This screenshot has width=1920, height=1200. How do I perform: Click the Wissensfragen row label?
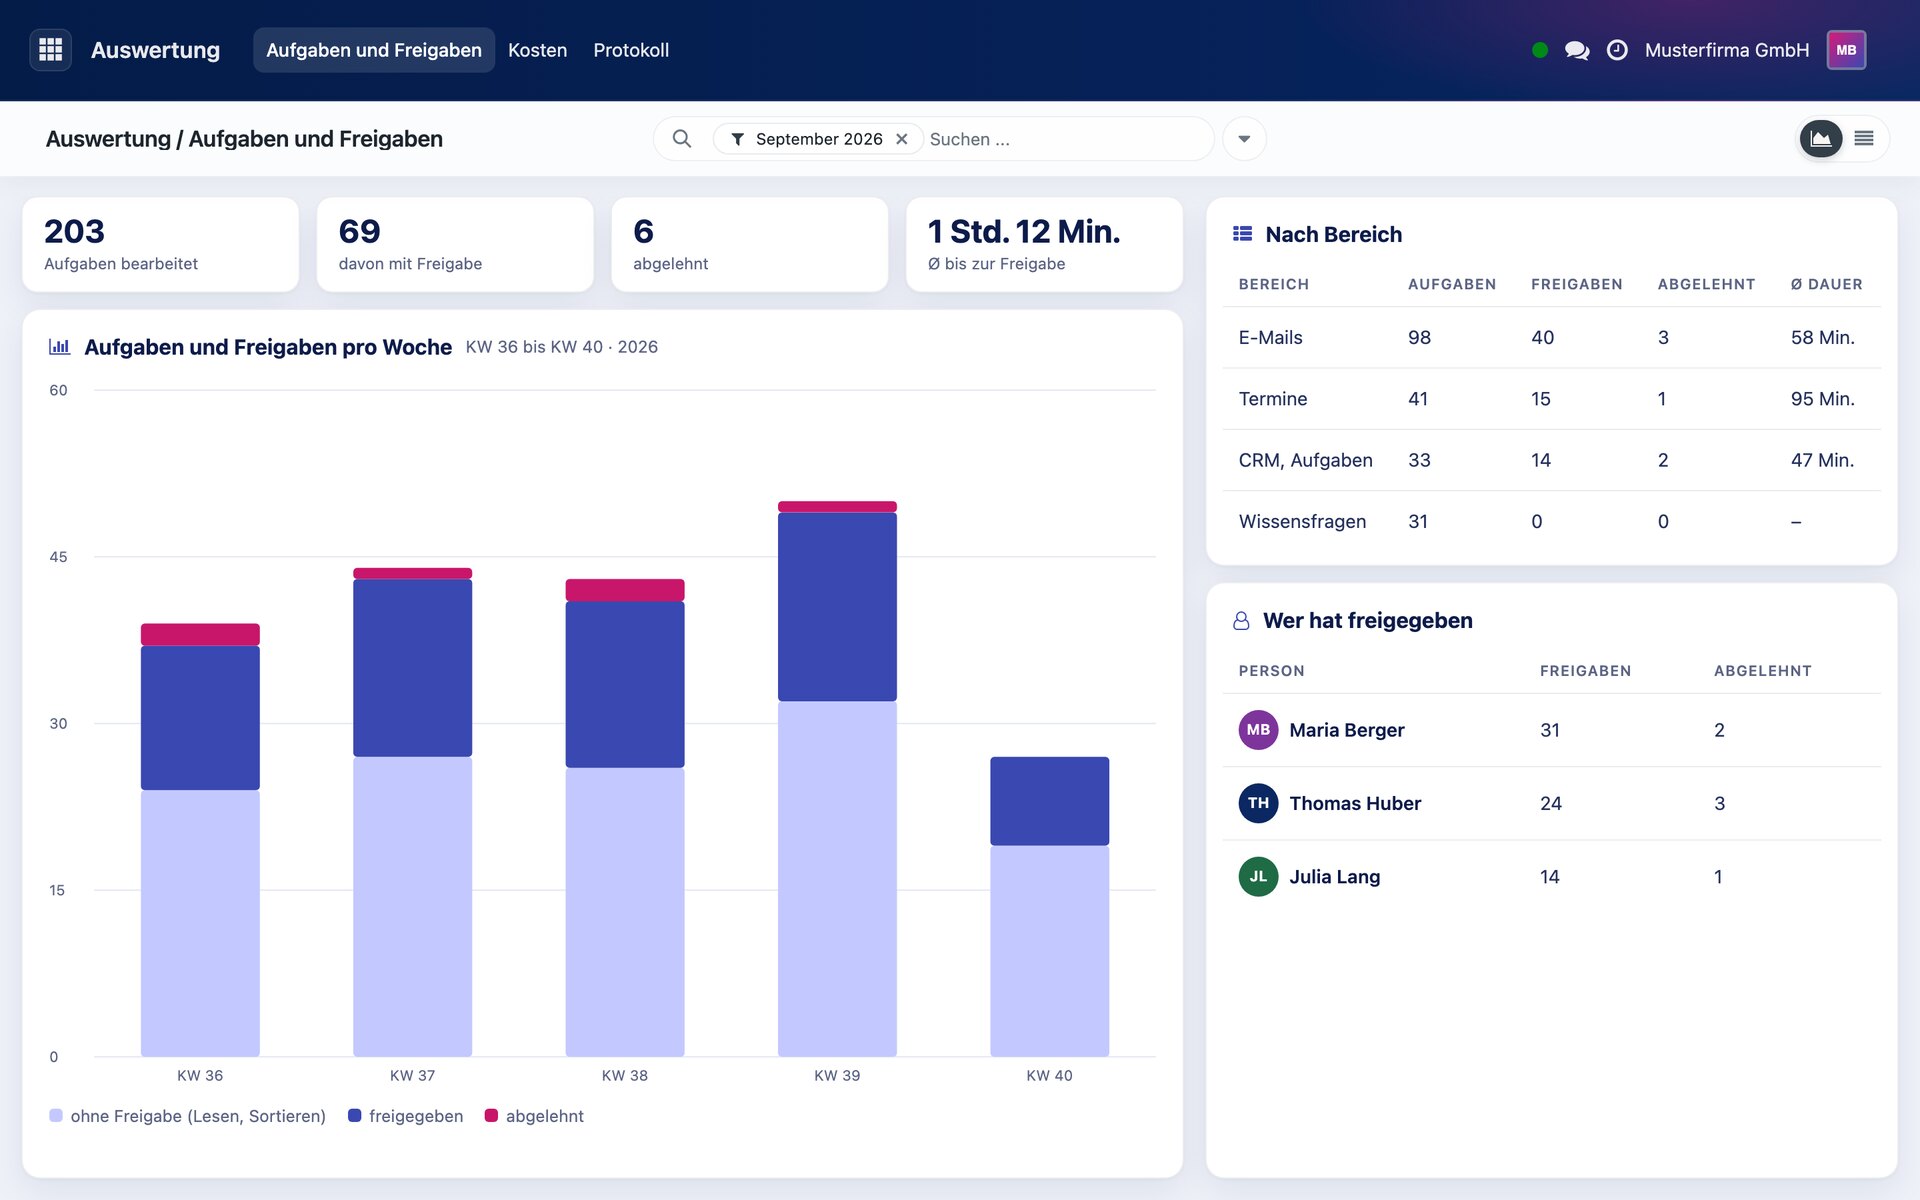(x=1302, y=521)
